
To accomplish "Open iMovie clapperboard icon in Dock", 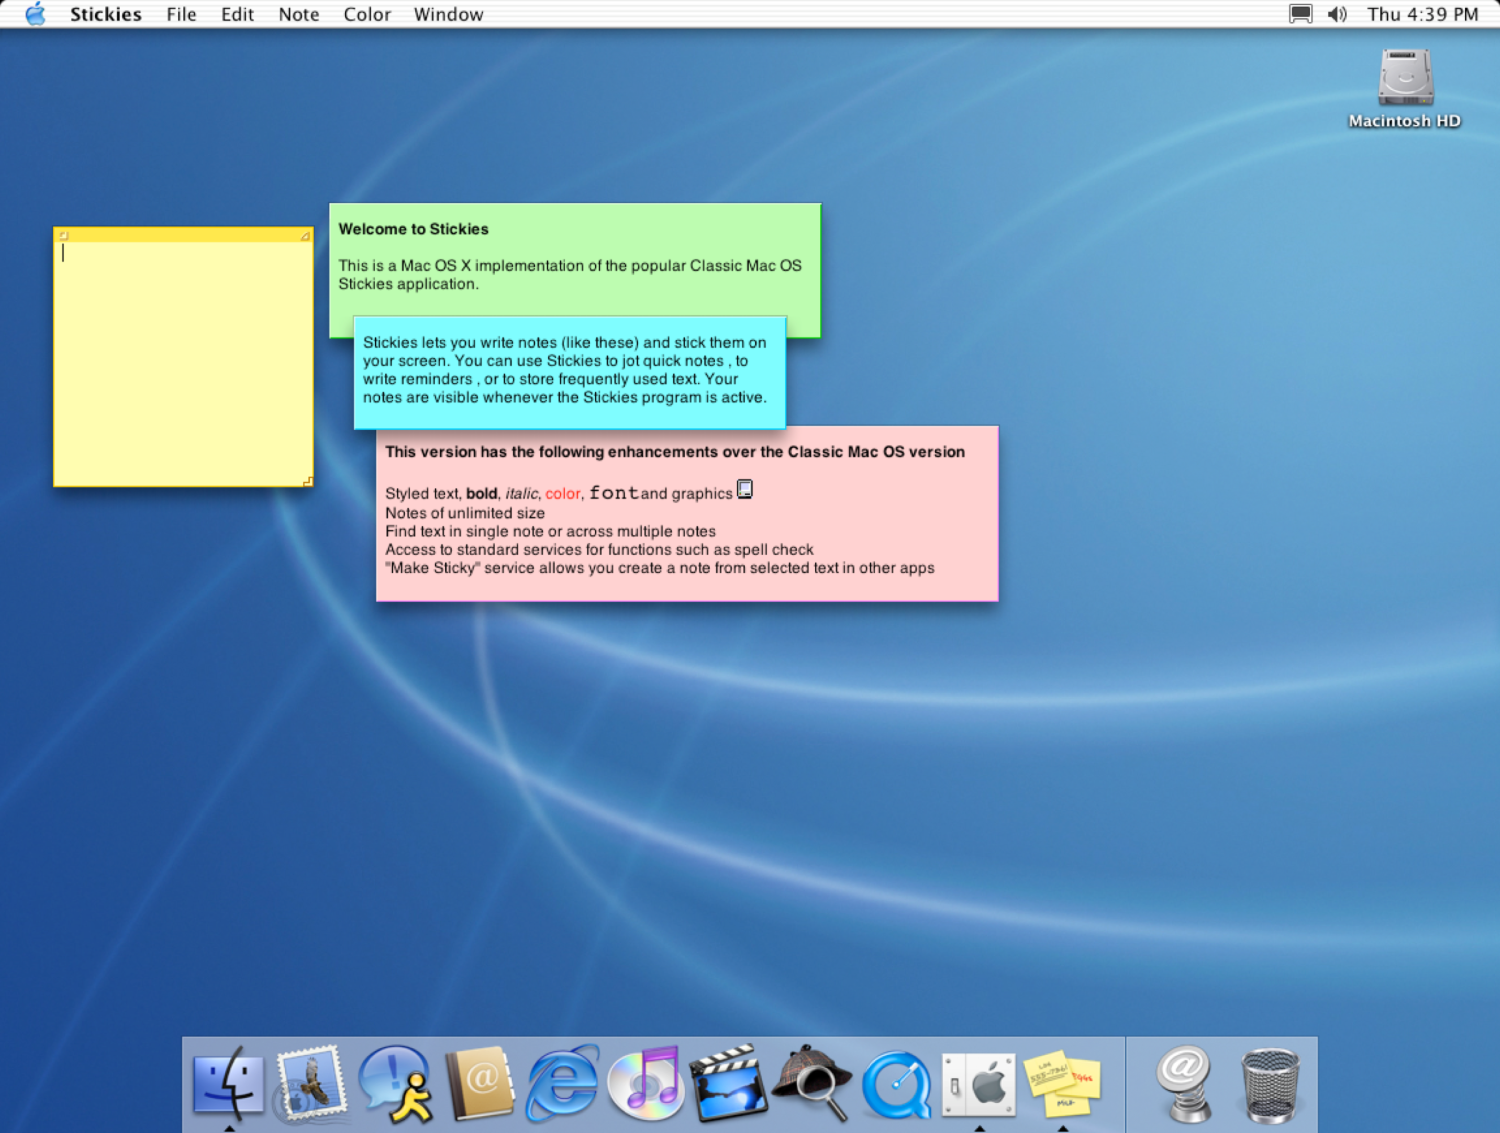I will tap(729, 1084).
